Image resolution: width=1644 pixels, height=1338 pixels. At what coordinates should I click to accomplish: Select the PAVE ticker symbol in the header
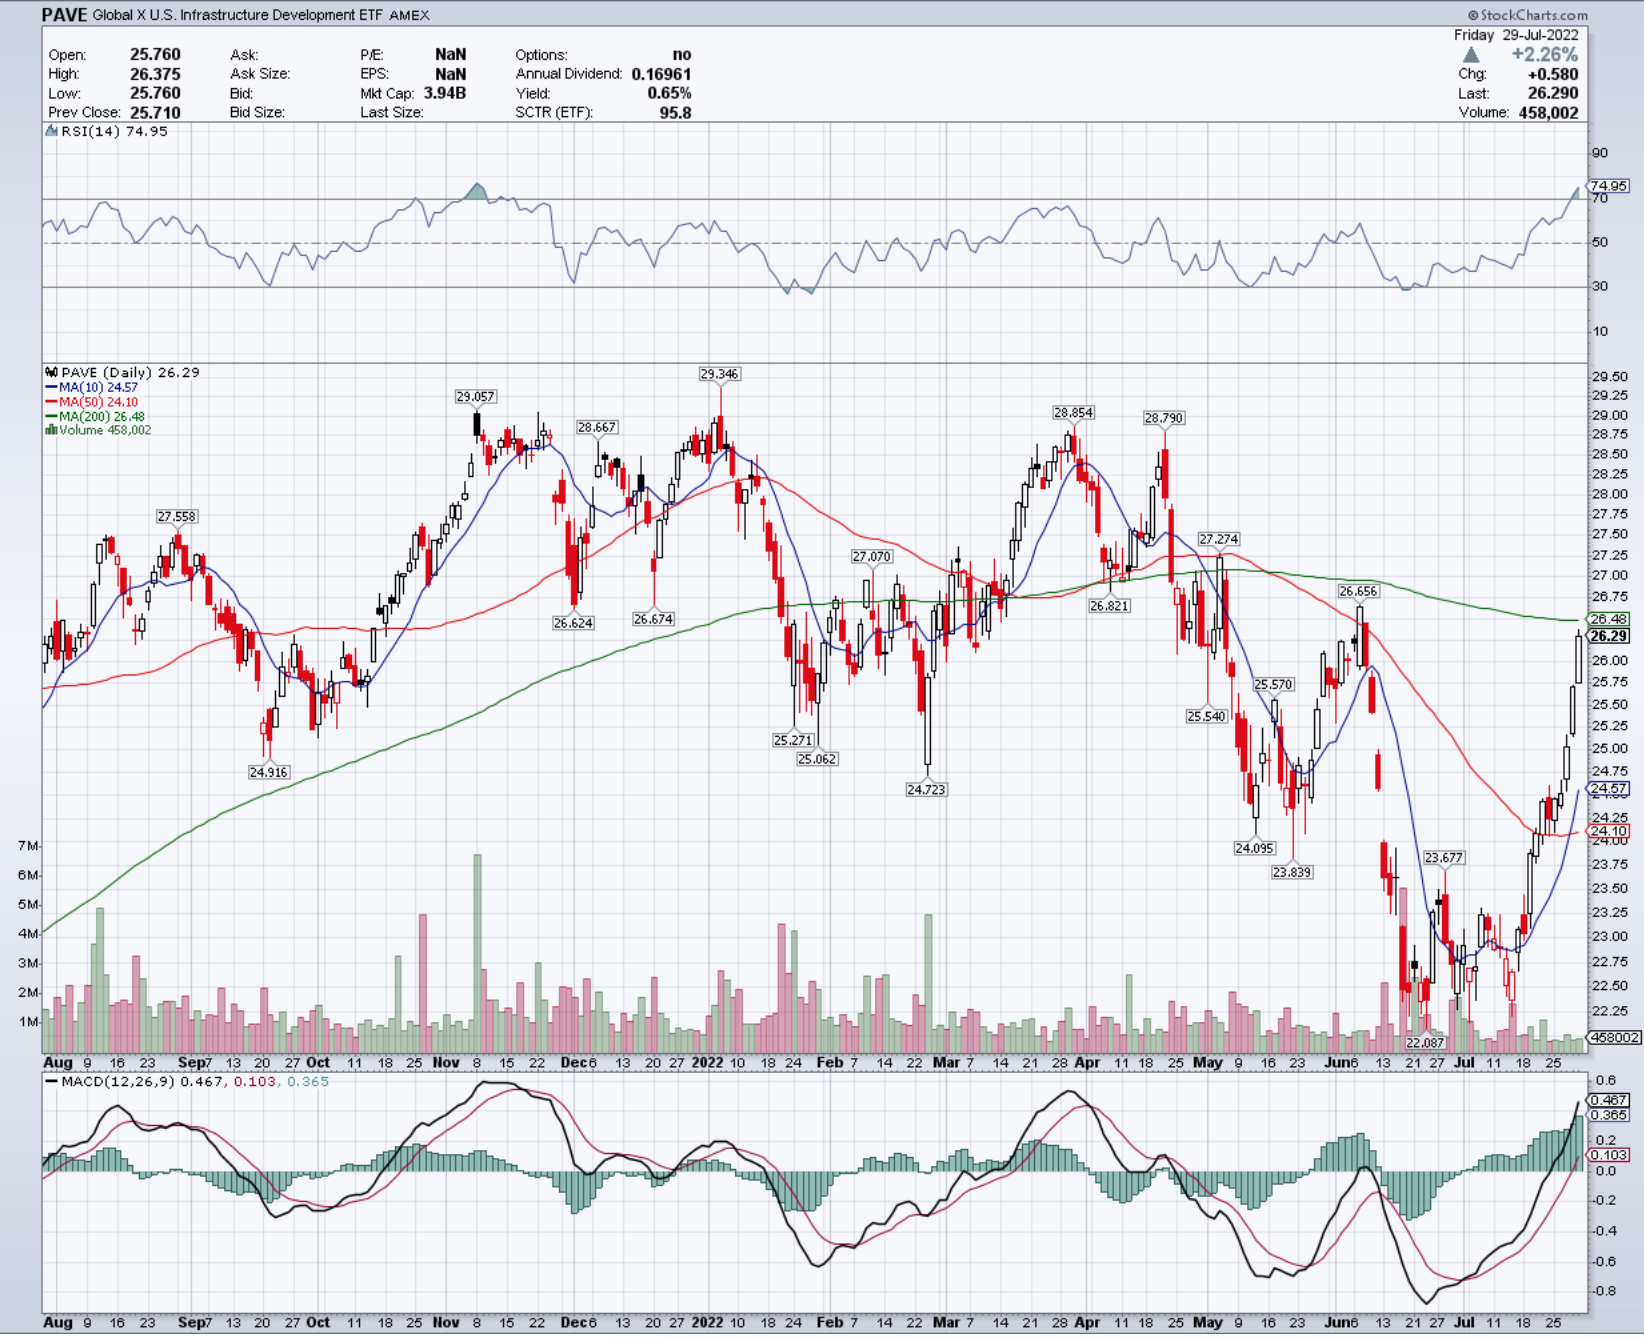[x=65, y=14]
